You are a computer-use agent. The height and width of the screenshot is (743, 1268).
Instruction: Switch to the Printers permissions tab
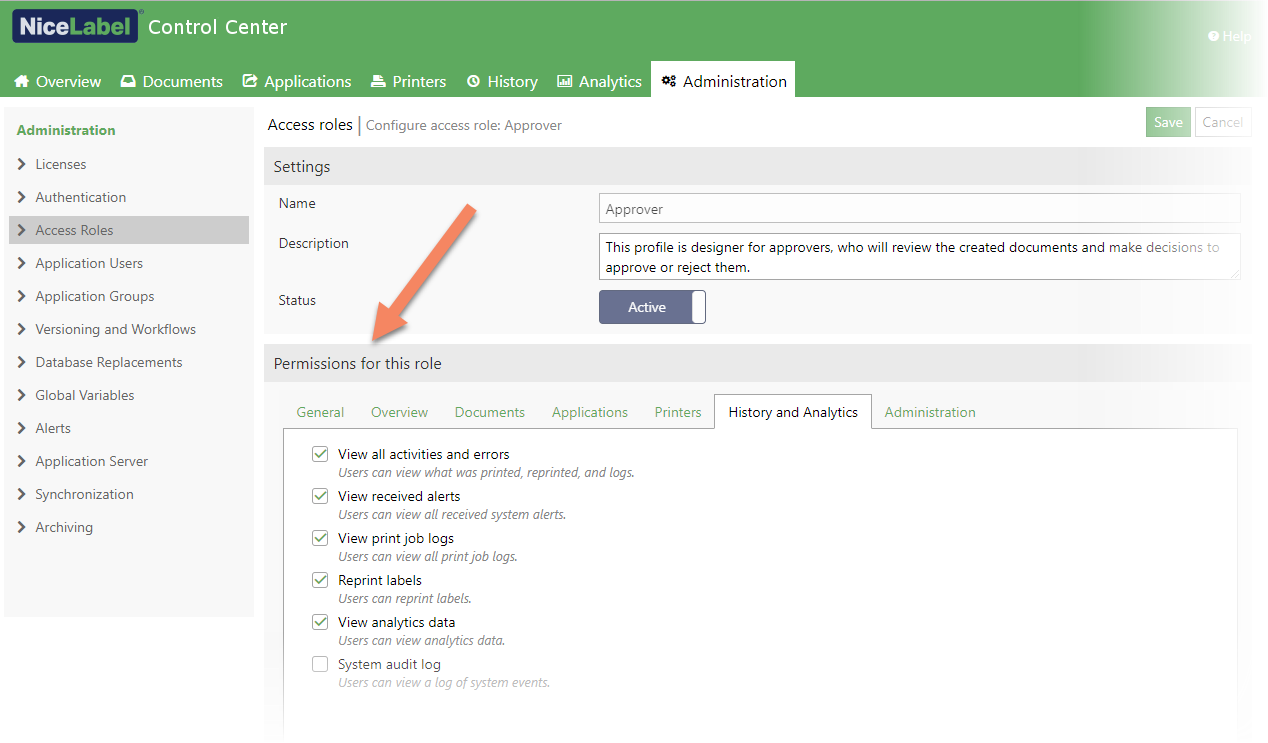(678, 412)
